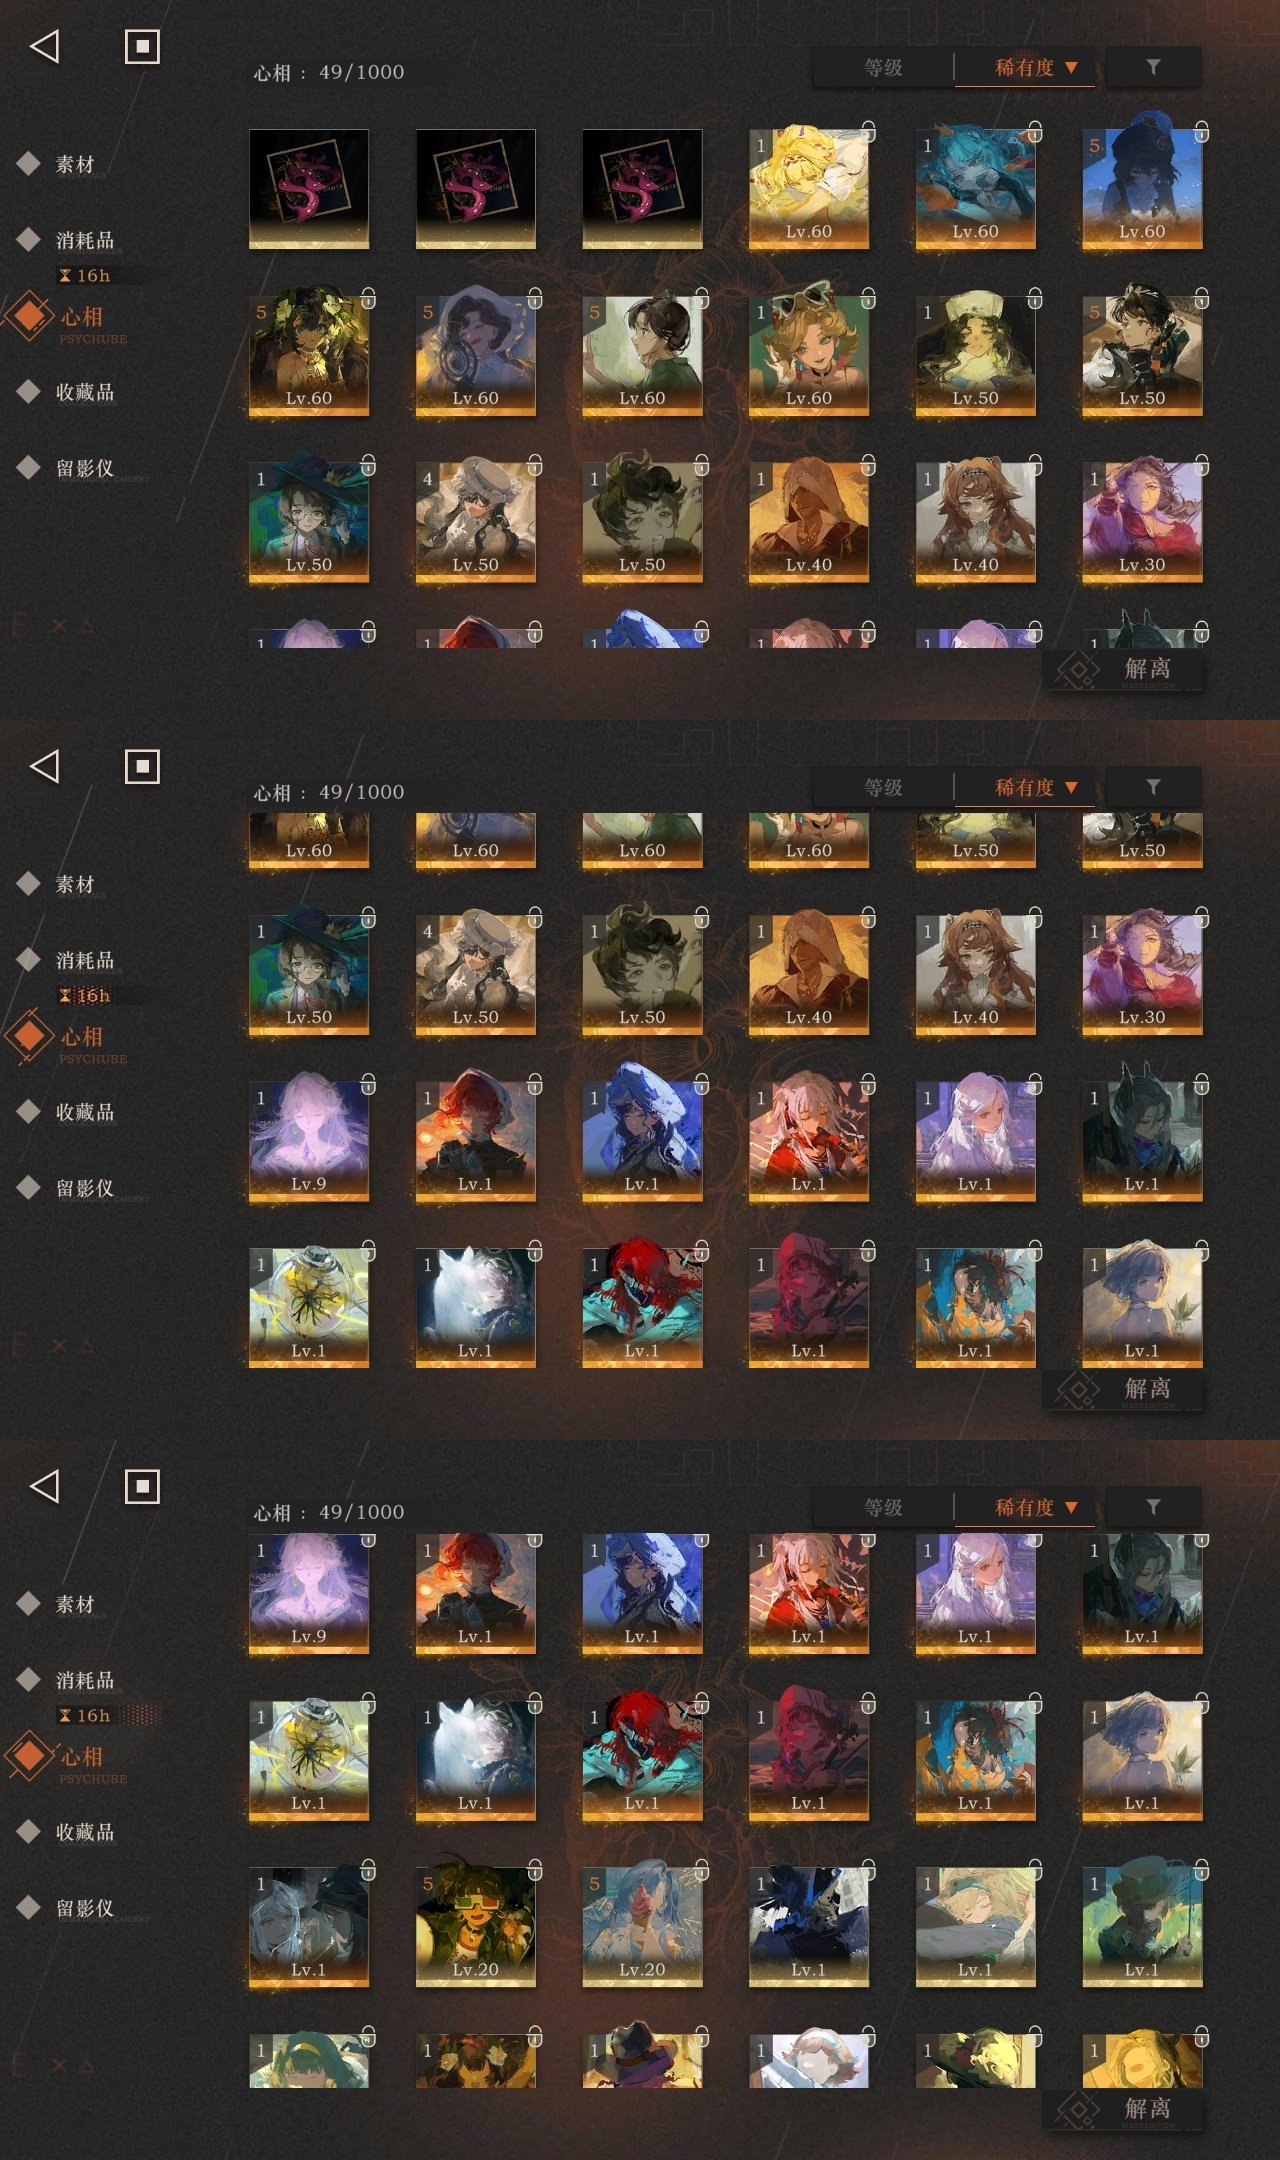Toggle lock on green-goggles Lv.20 psychube
The height and width of the screenshot is (2160, 1280).
click(535, 1869)
